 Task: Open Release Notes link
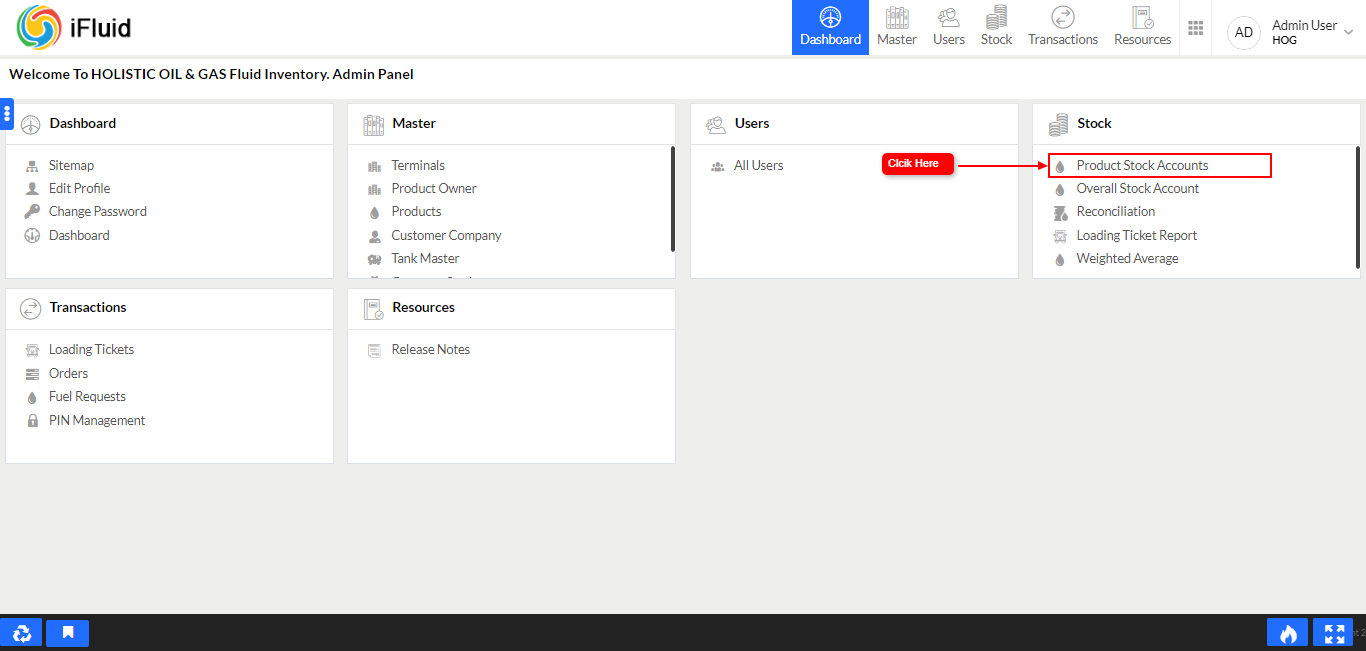point(430,349)
